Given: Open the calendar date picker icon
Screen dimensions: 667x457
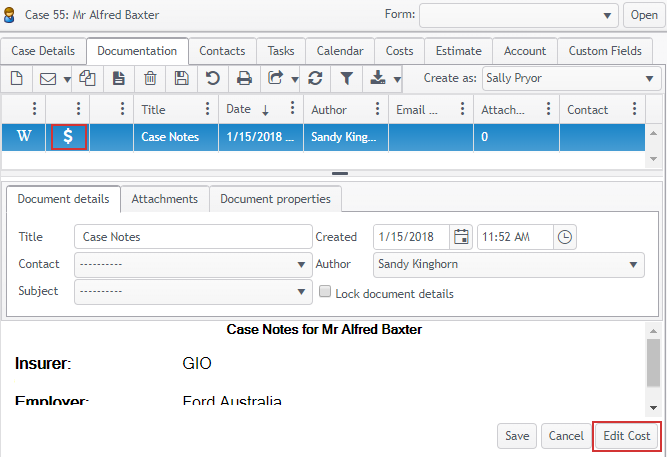Looking at the screenshot, I should (x=461, y=237).
